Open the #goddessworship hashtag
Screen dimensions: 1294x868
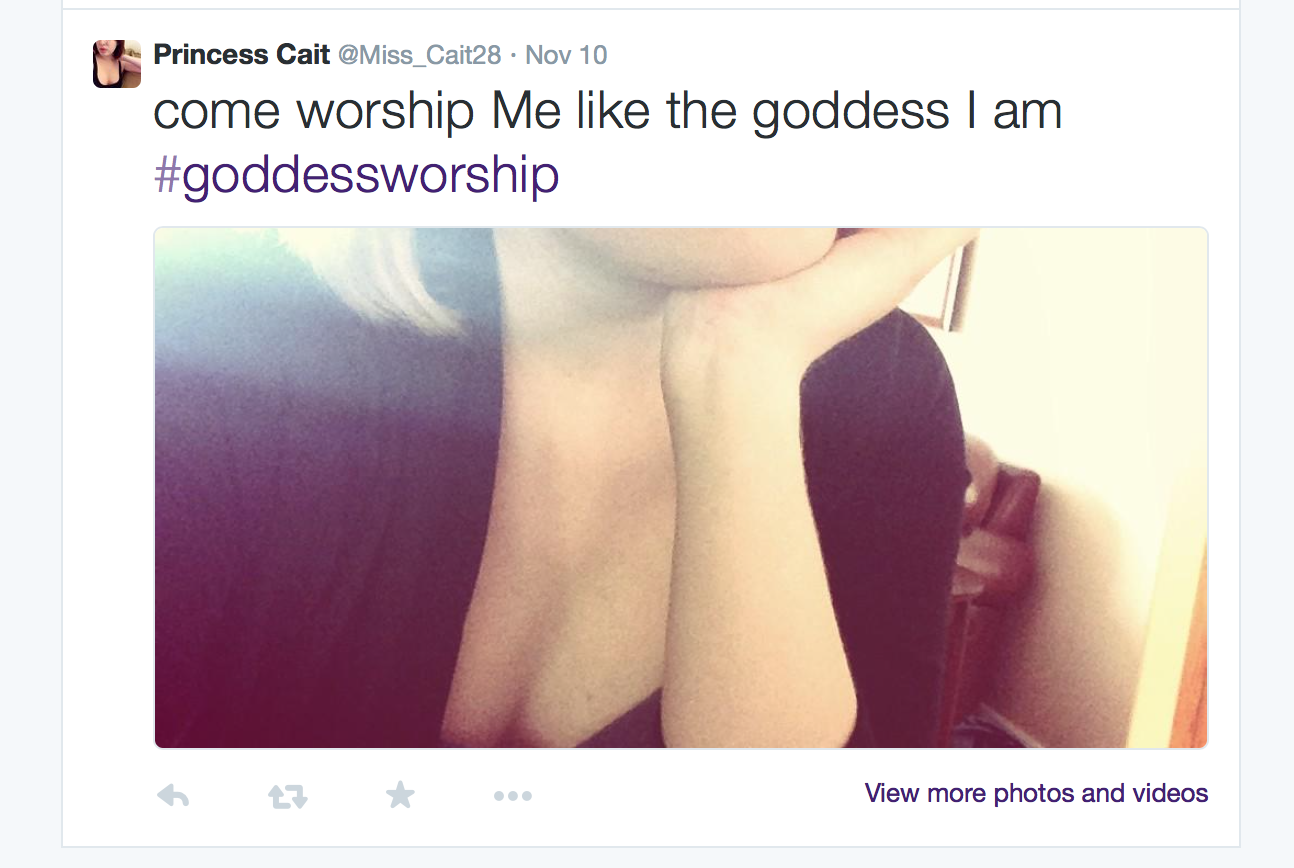pos(356,176)
